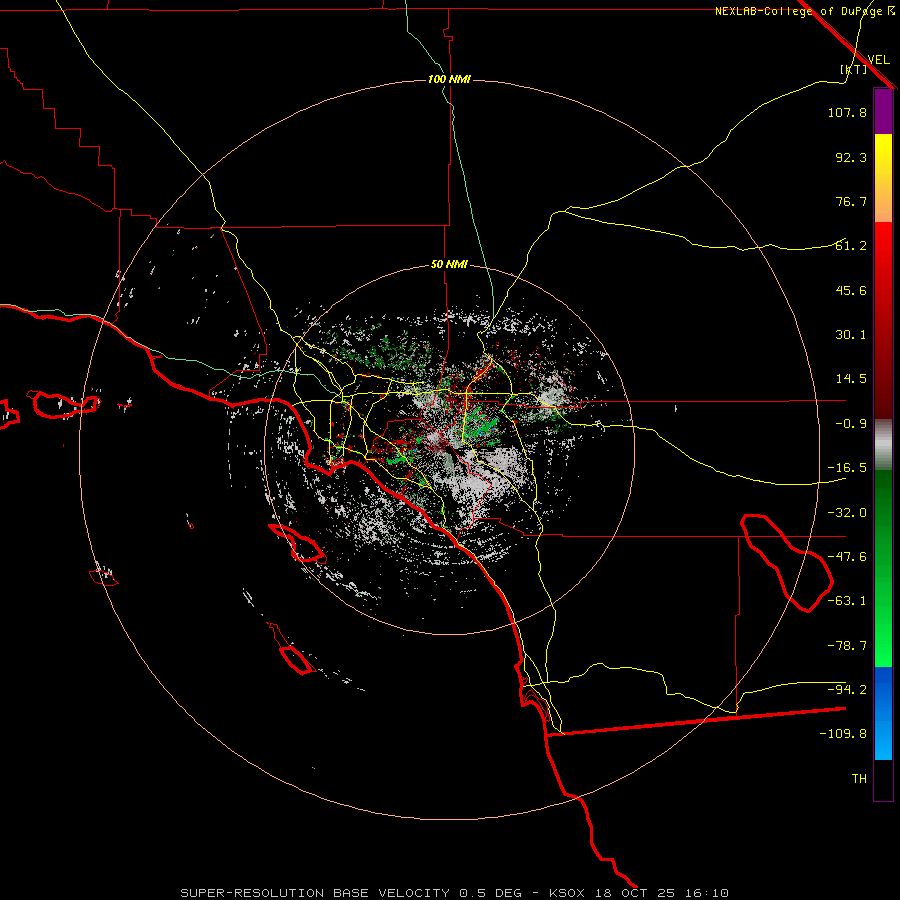Select the 45.6 scale value
This screenshot has width=900, height=900.
tap(851, 290)
